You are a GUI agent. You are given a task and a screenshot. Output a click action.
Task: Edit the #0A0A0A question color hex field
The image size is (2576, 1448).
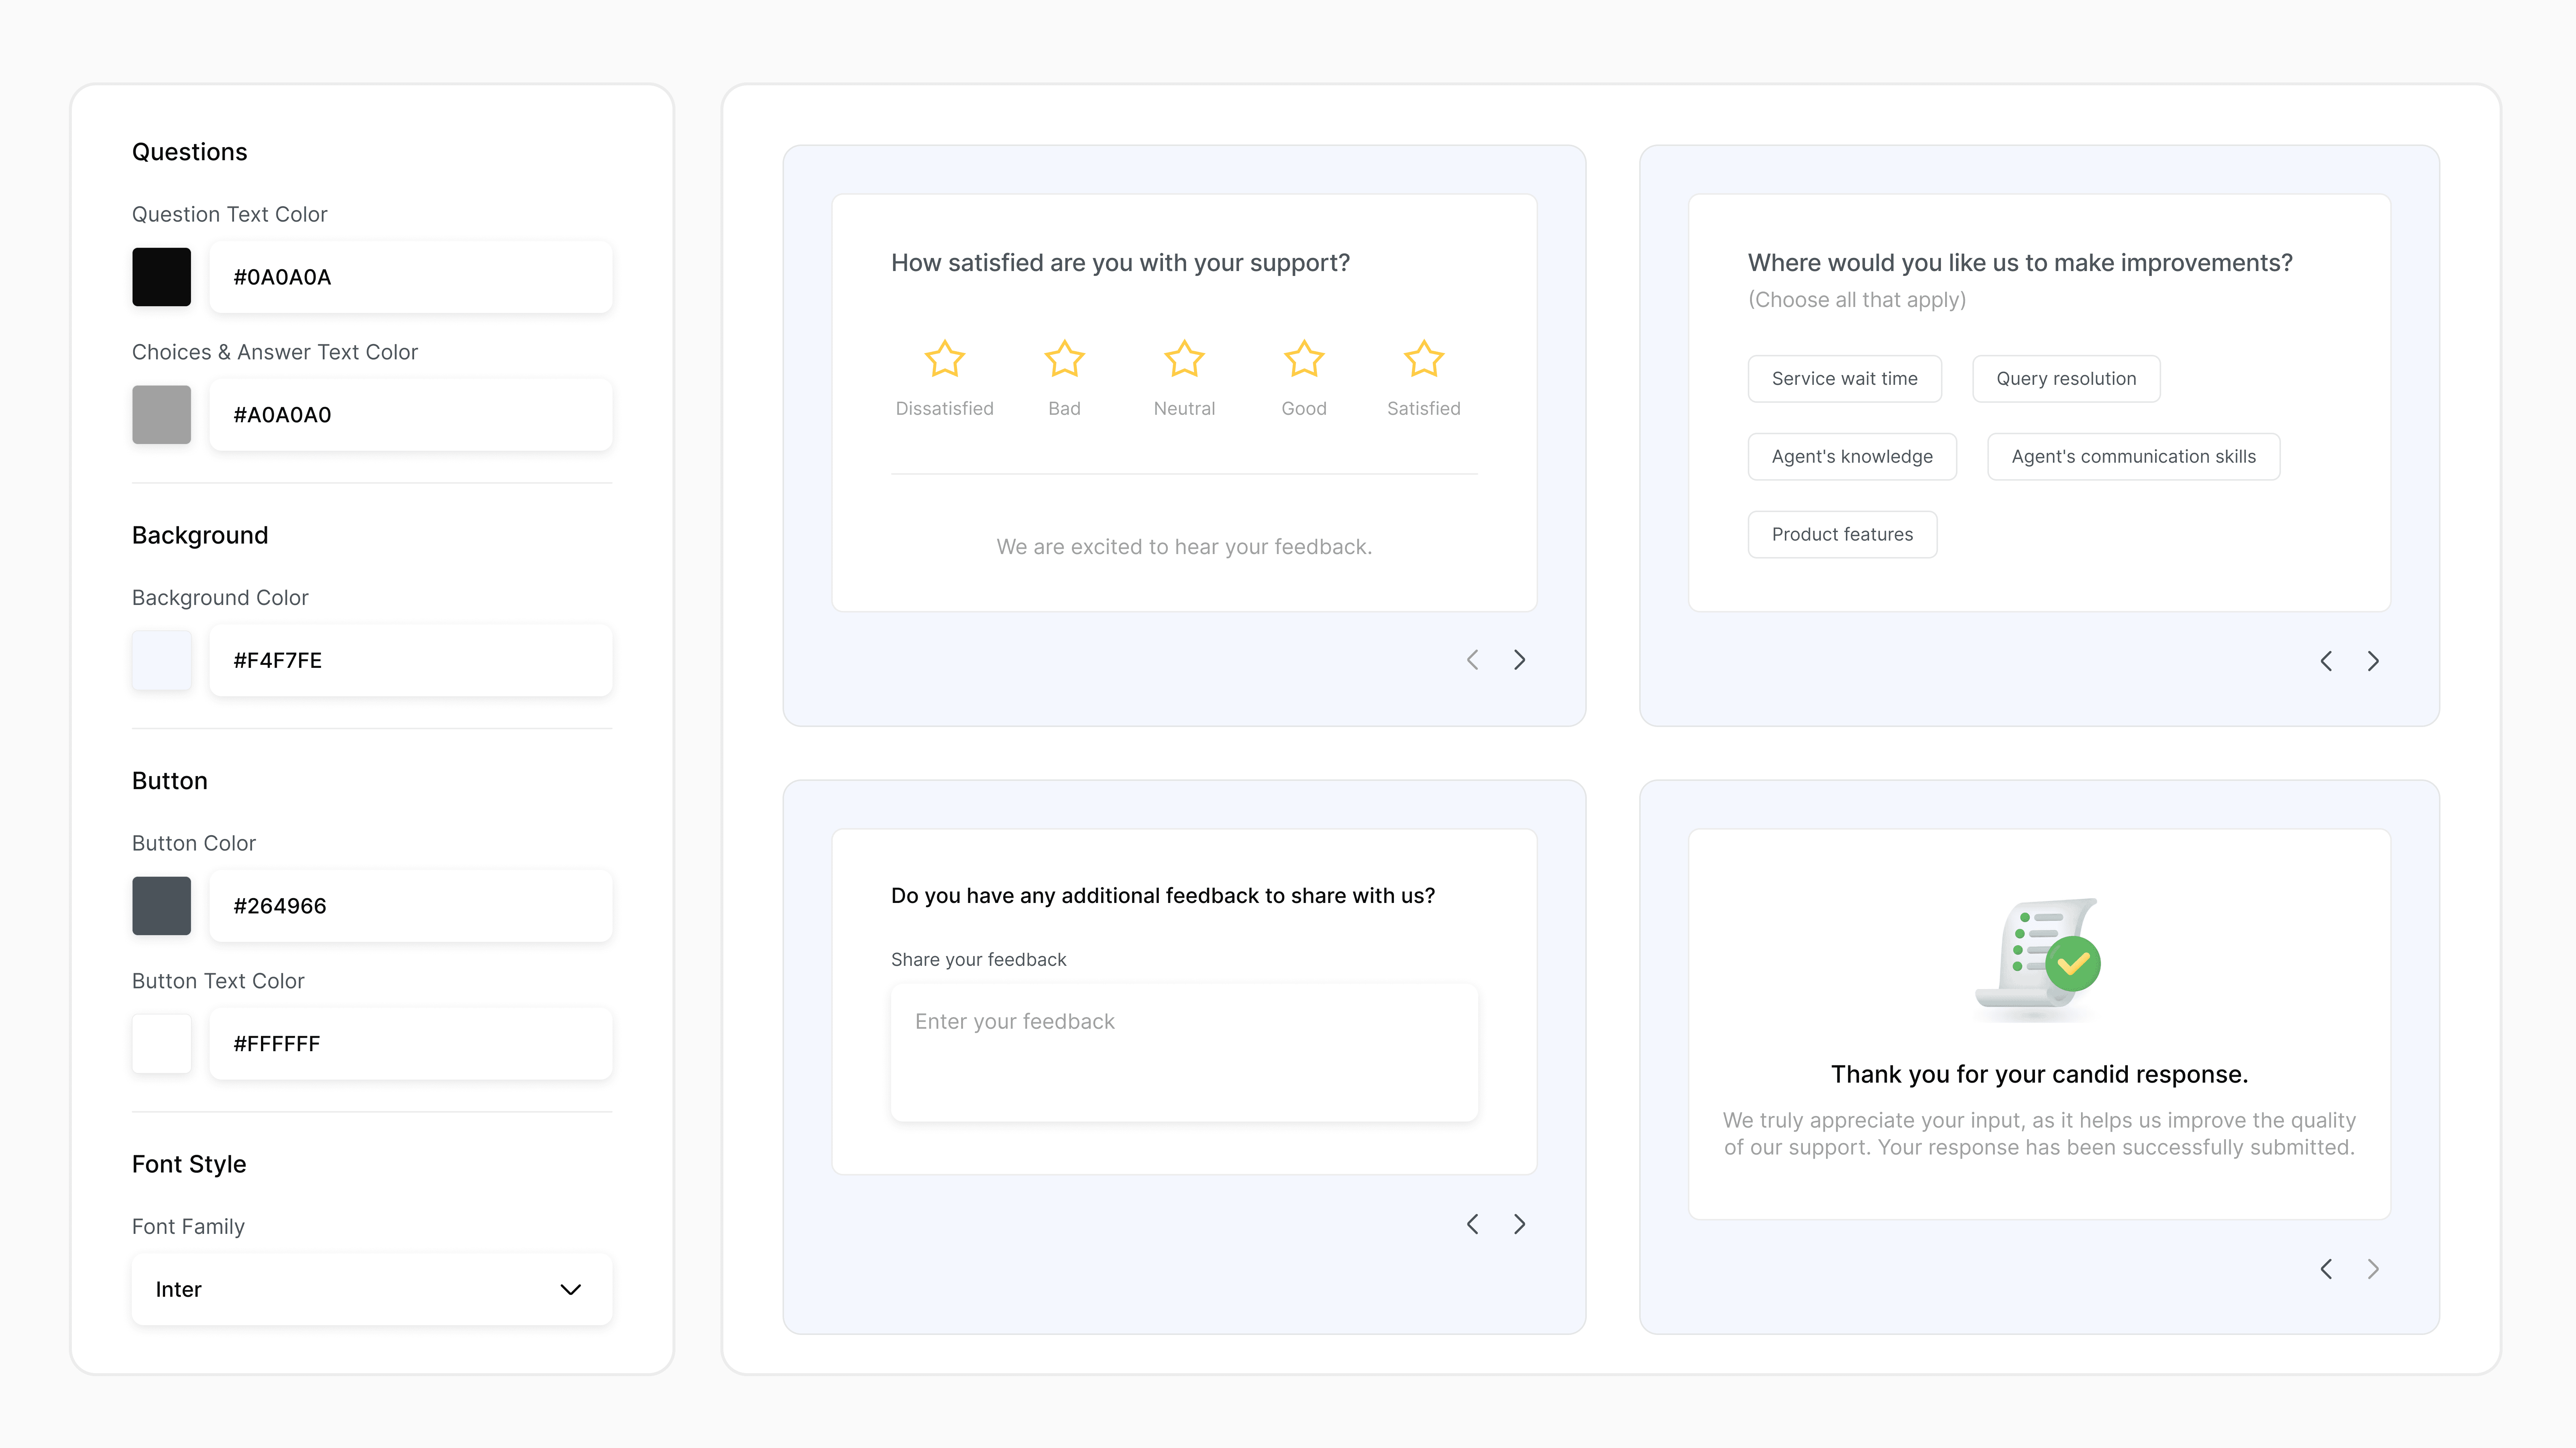click(x=411, y=277)
